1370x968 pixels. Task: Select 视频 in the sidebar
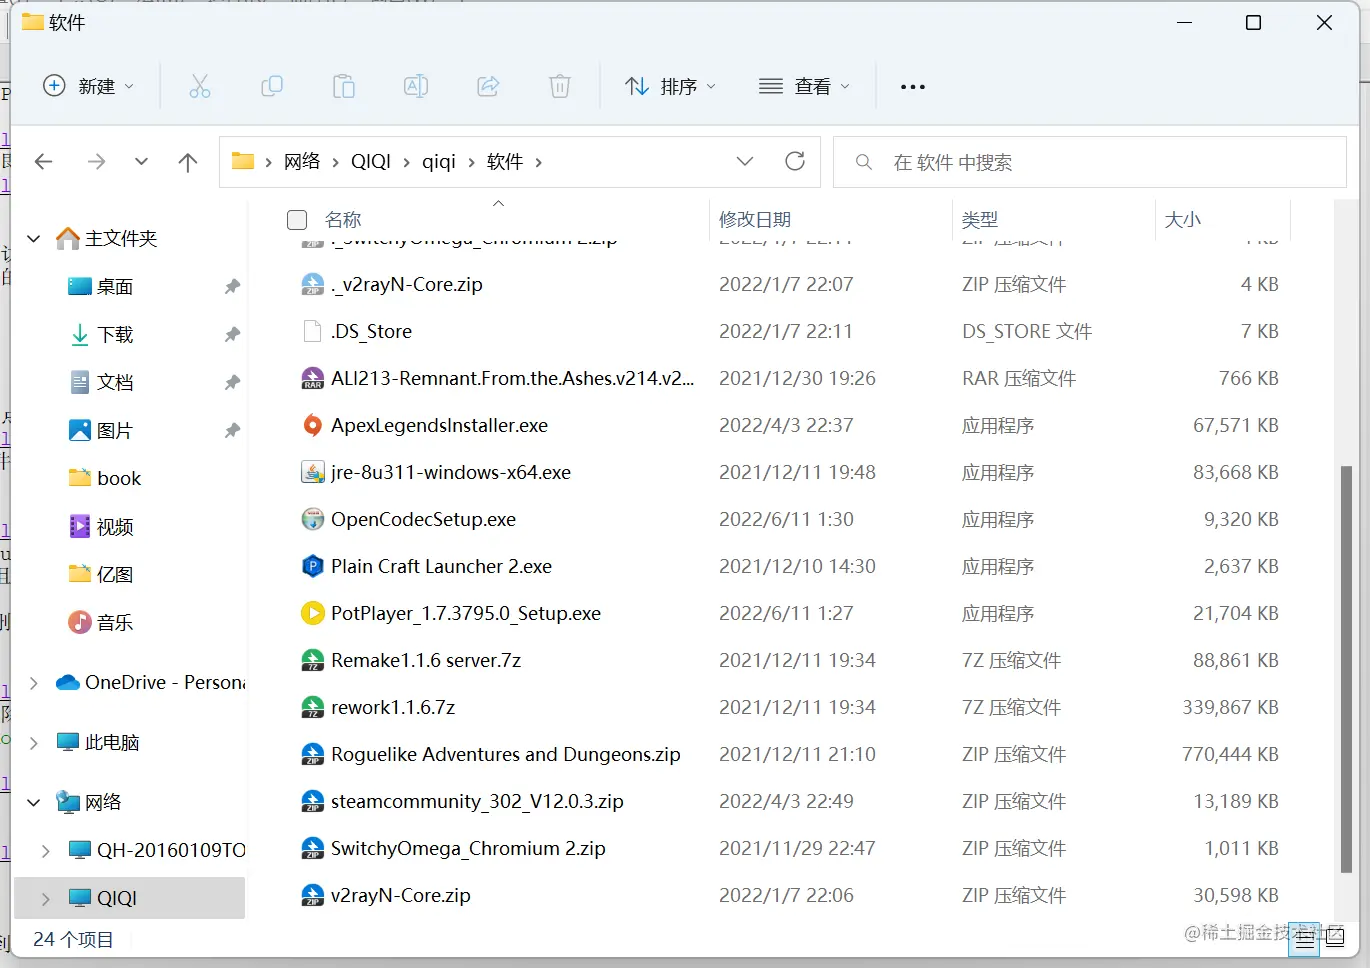click(115, 527)
